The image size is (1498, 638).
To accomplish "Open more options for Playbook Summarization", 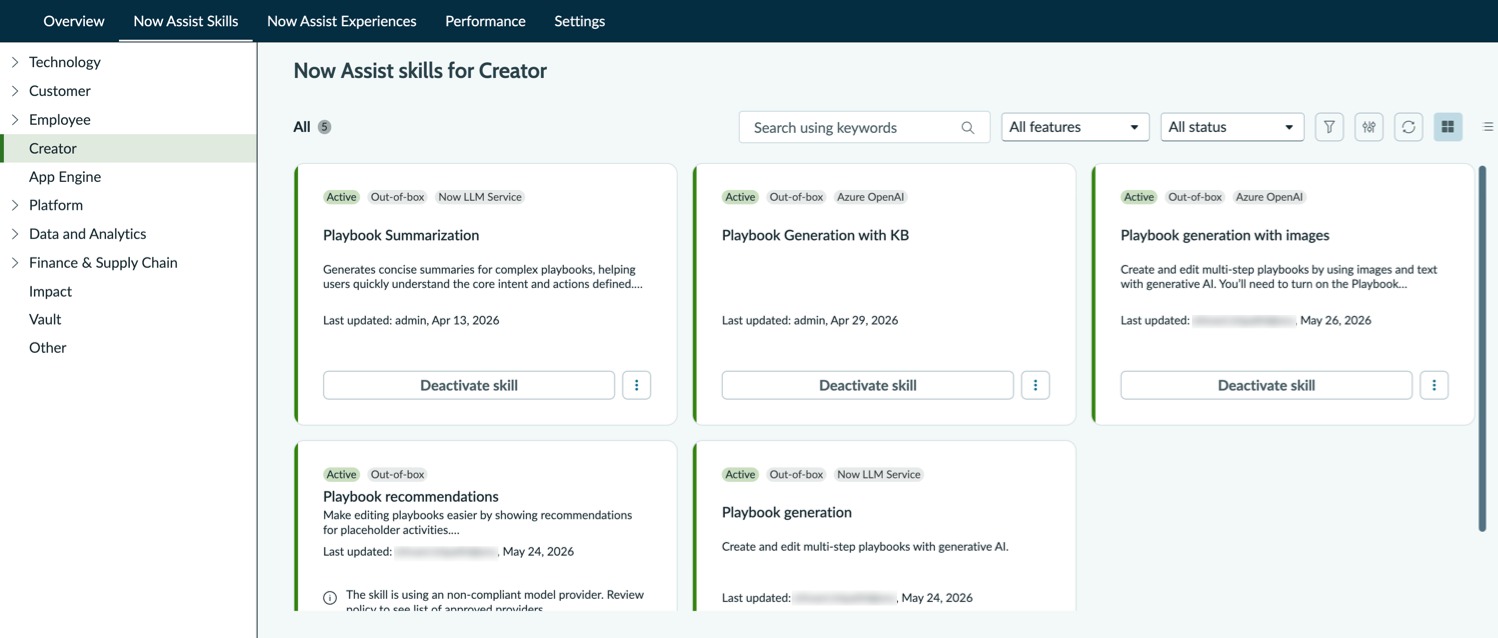I will 637,385.
